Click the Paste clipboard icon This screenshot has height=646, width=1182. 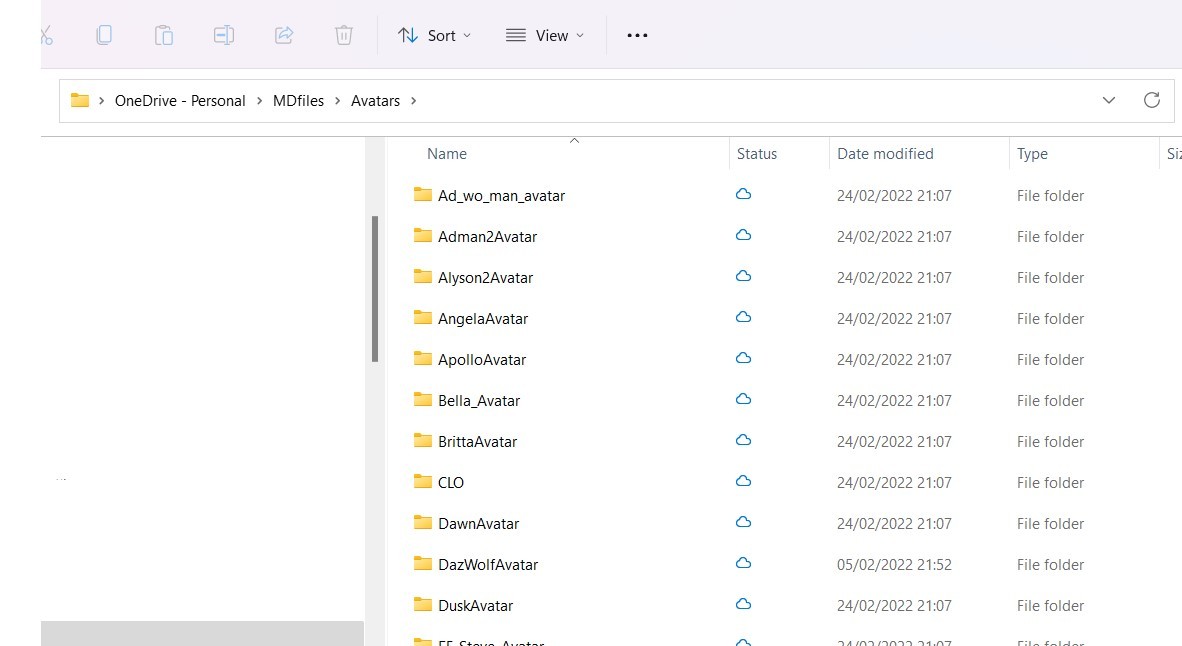pyautogui.click(x=164, y=35)
